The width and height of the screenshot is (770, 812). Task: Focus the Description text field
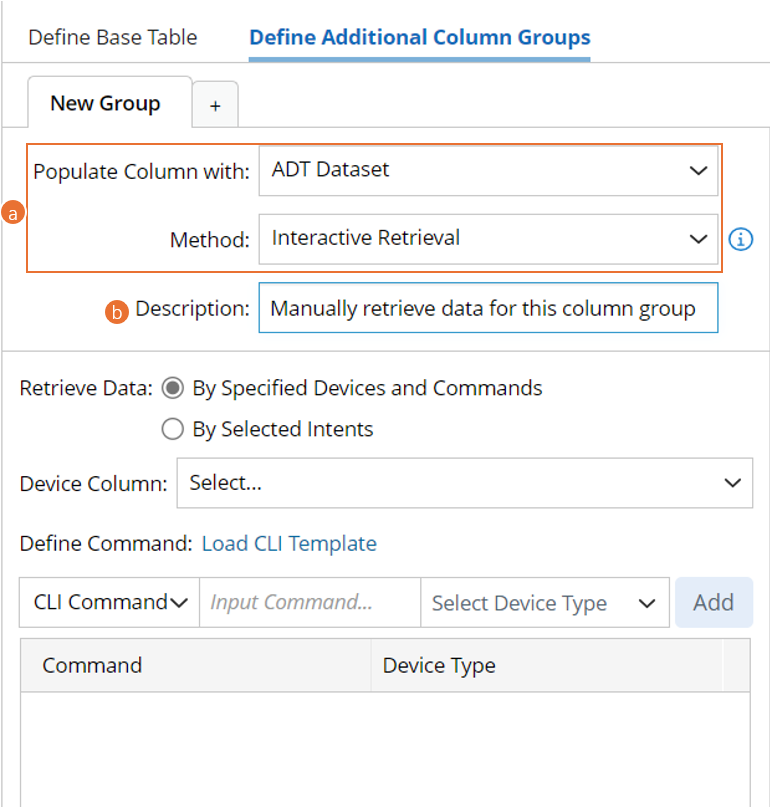[487, 308]
